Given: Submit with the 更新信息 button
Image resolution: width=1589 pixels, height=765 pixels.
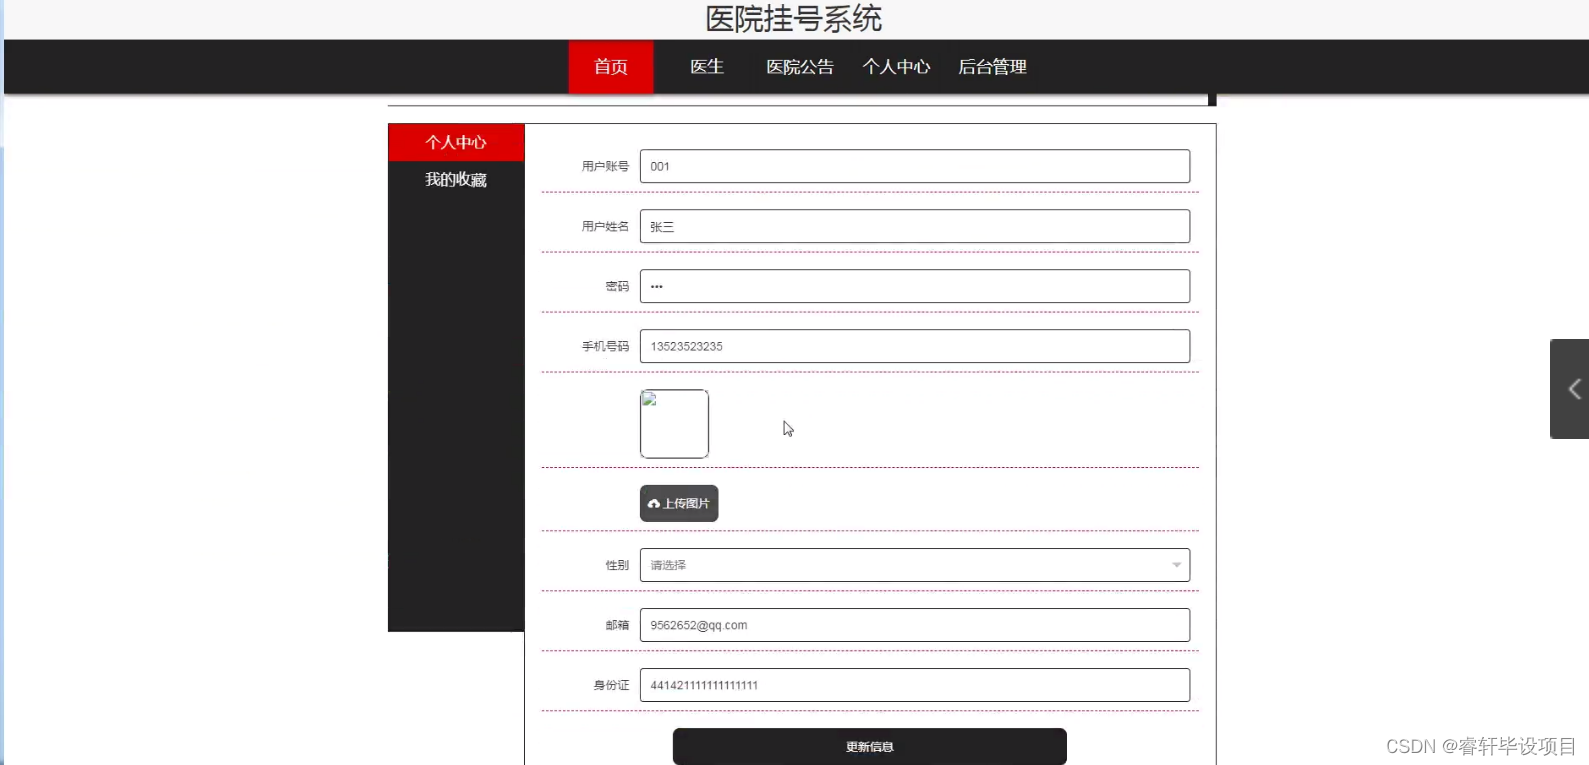Looking at the screenshot, I should tap(870, 747).
